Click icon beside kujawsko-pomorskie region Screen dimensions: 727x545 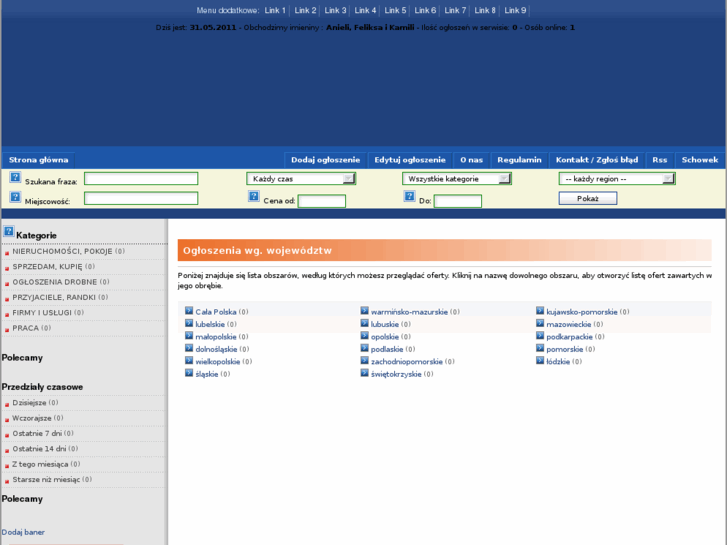(540, 311)
